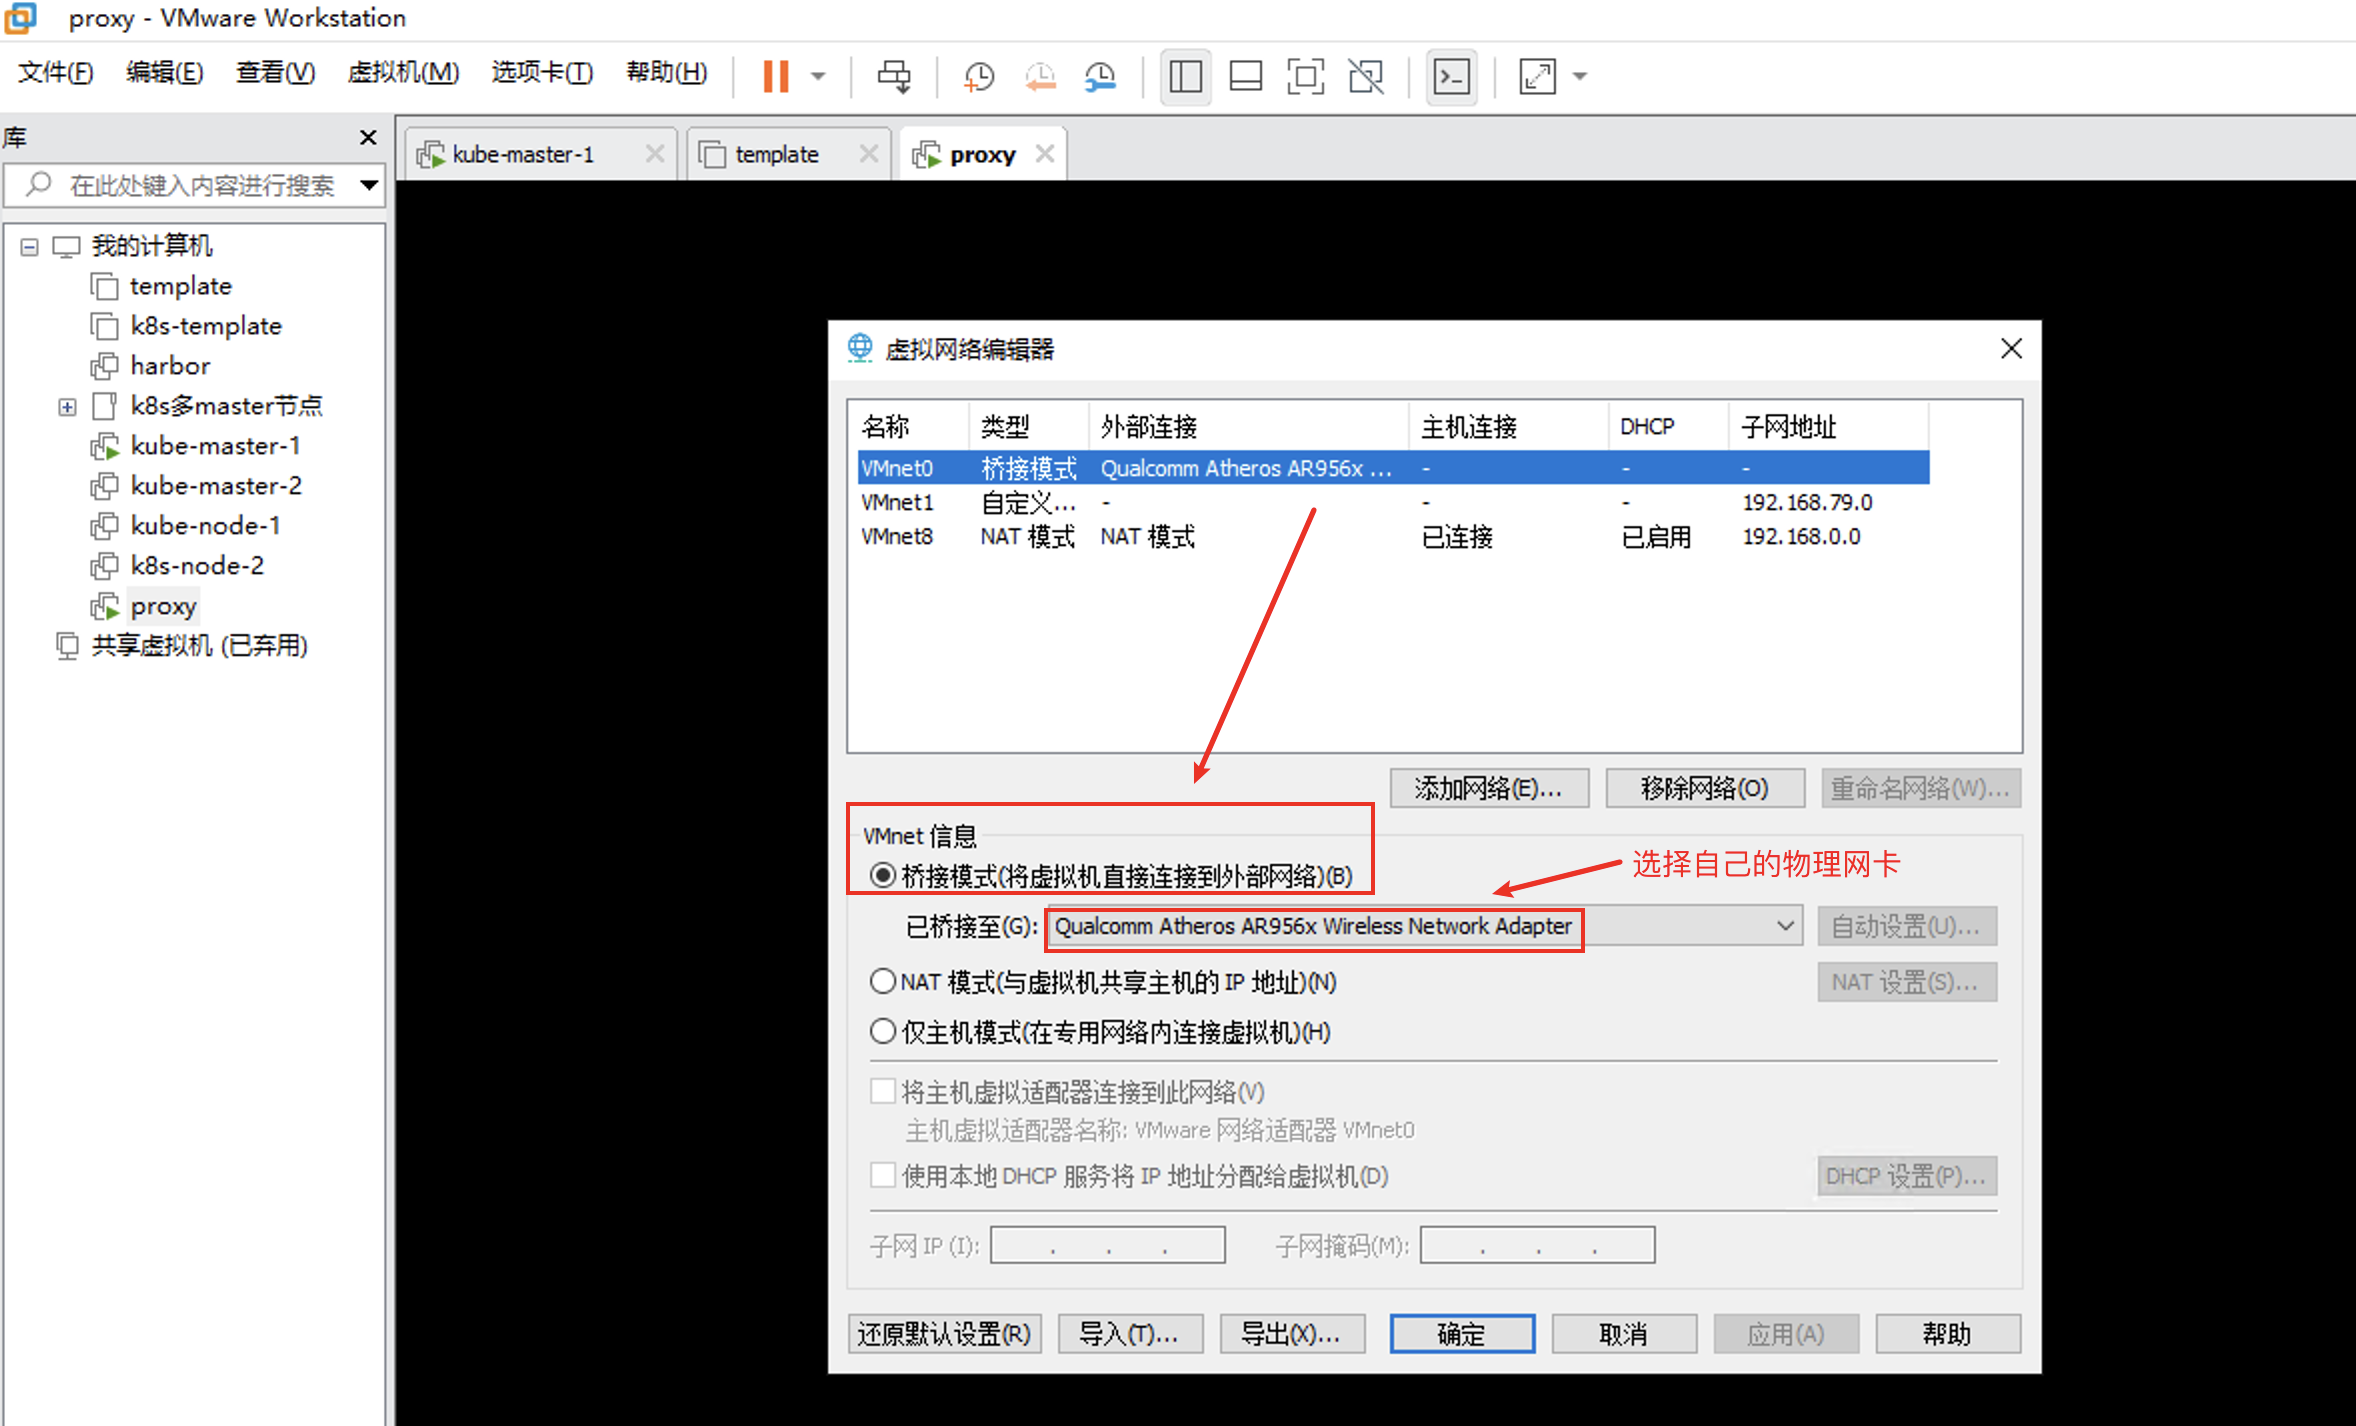Expand the k8s多master节点 folder

click(67, 406)
